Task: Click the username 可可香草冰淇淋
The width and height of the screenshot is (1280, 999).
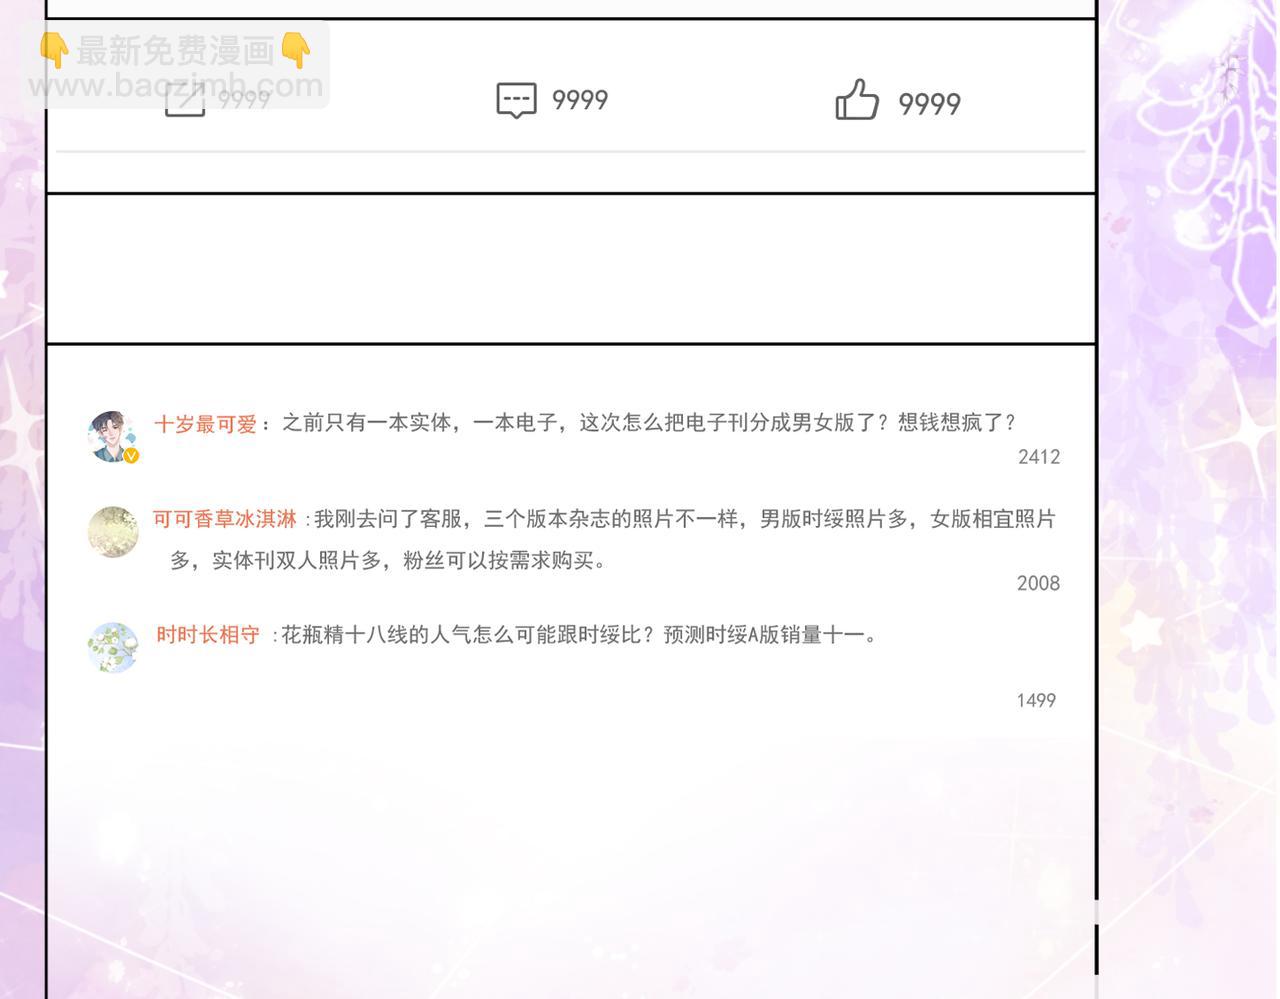Action: [225, 519]
